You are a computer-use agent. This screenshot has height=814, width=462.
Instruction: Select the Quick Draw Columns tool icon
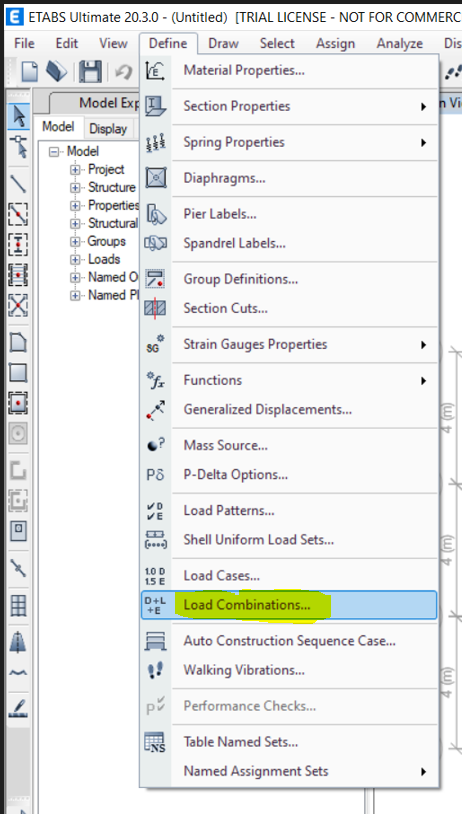[19, 244]
